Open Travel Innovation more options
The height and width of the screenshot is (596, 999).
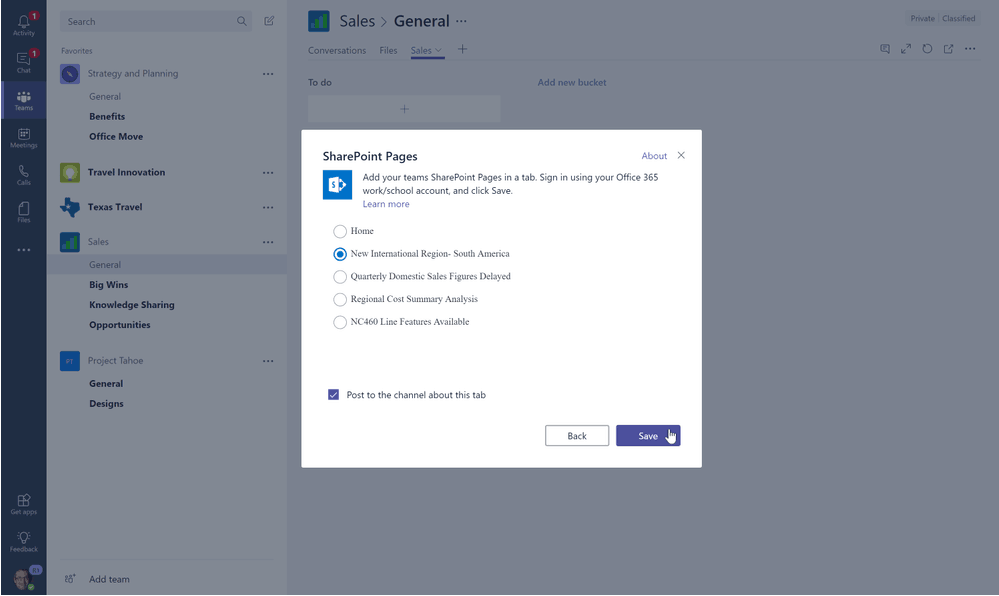coord(268,173)
